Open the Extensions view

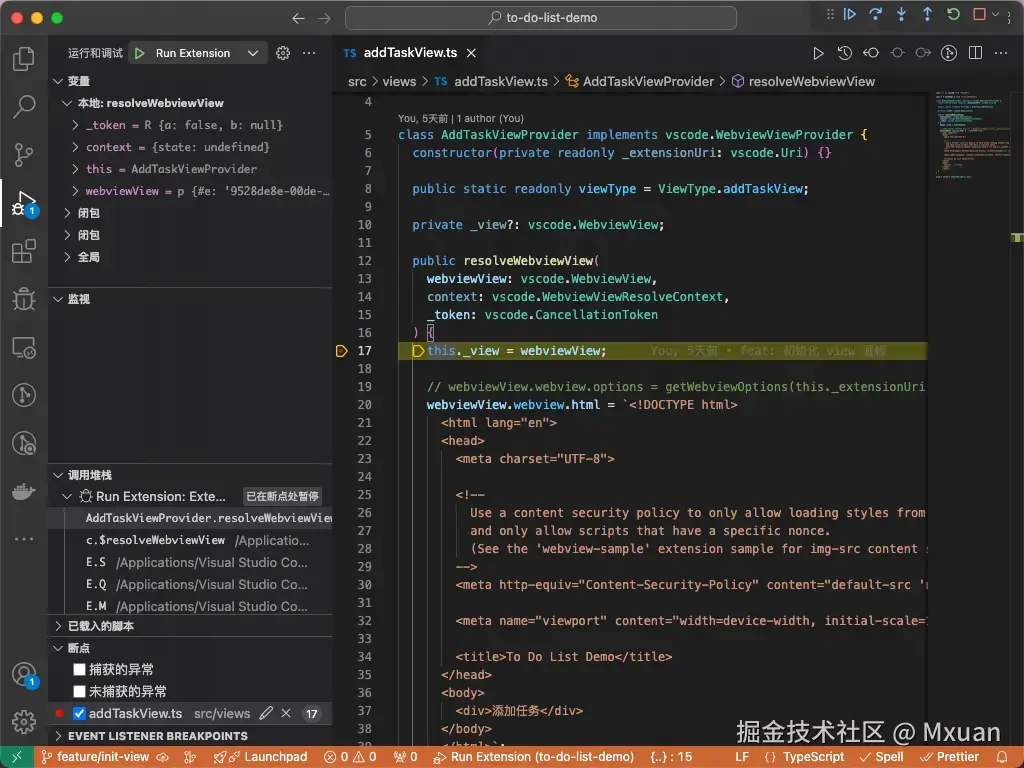[24, 251]
